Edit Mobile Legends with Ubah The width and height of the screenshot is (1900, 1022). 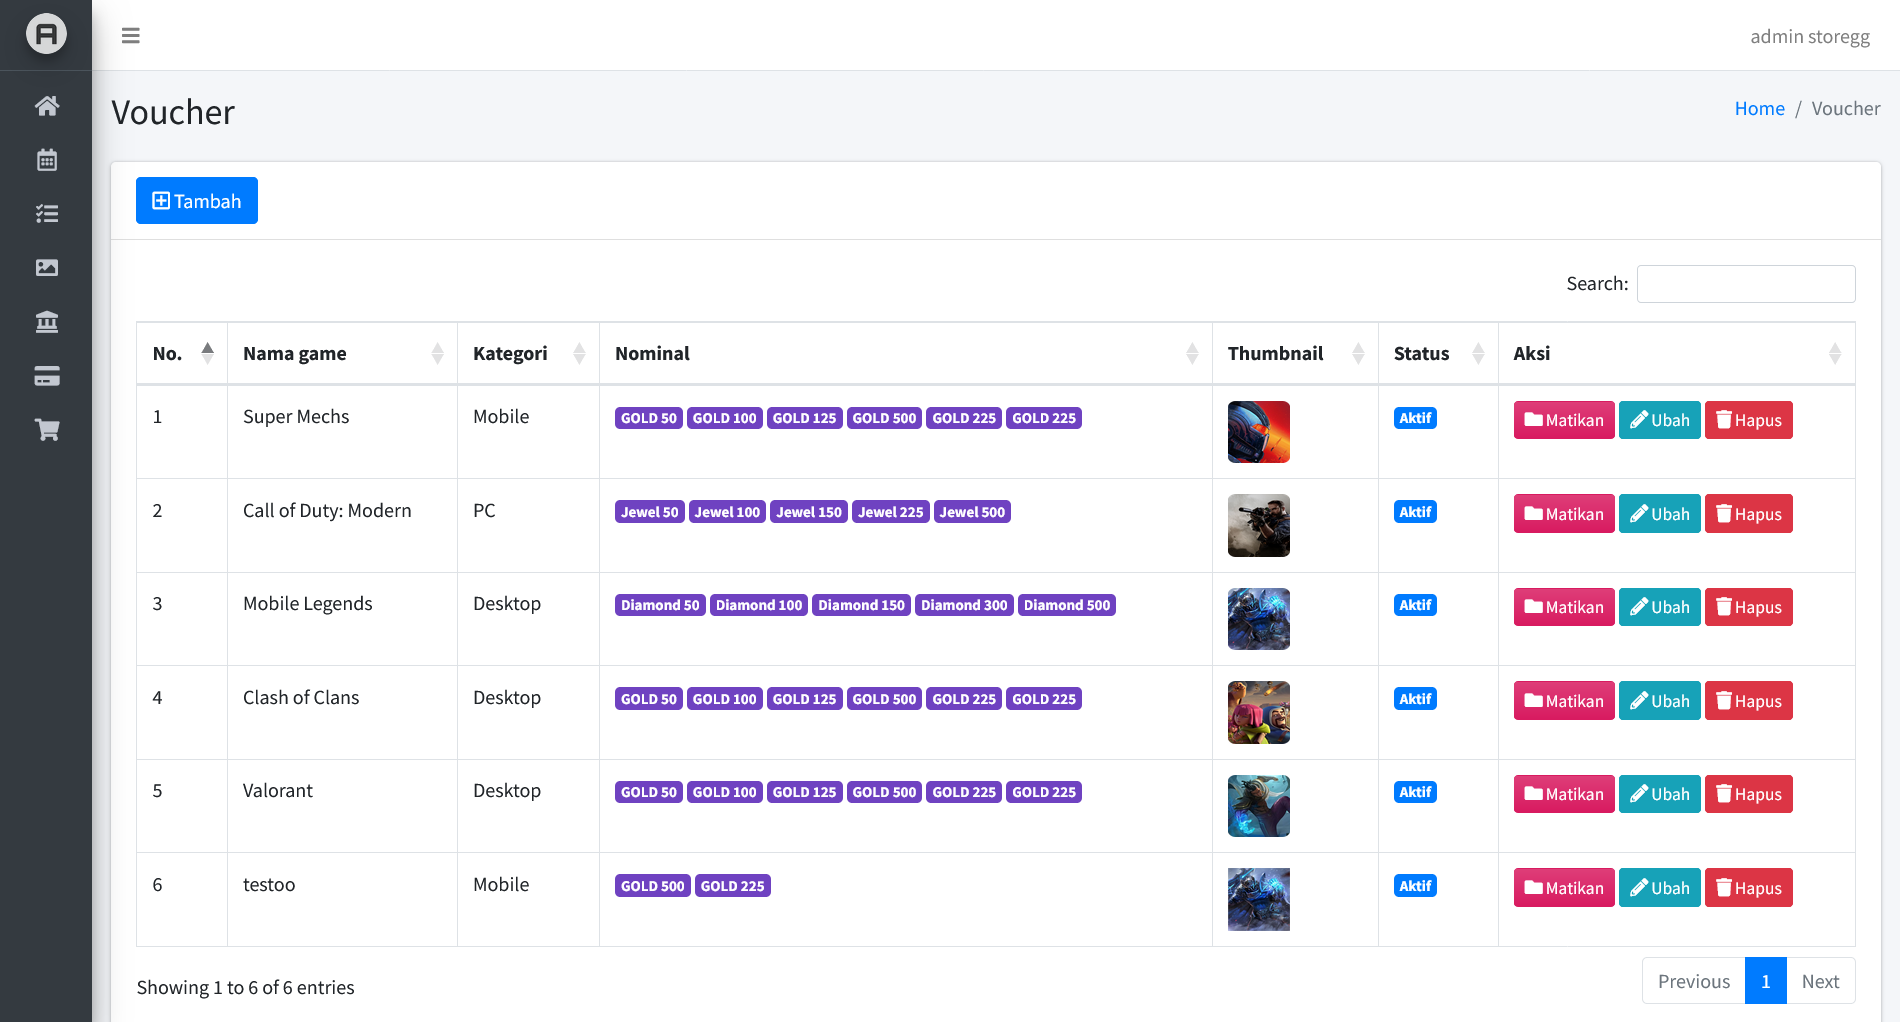pyautogui.click(x=1660, y=607)
